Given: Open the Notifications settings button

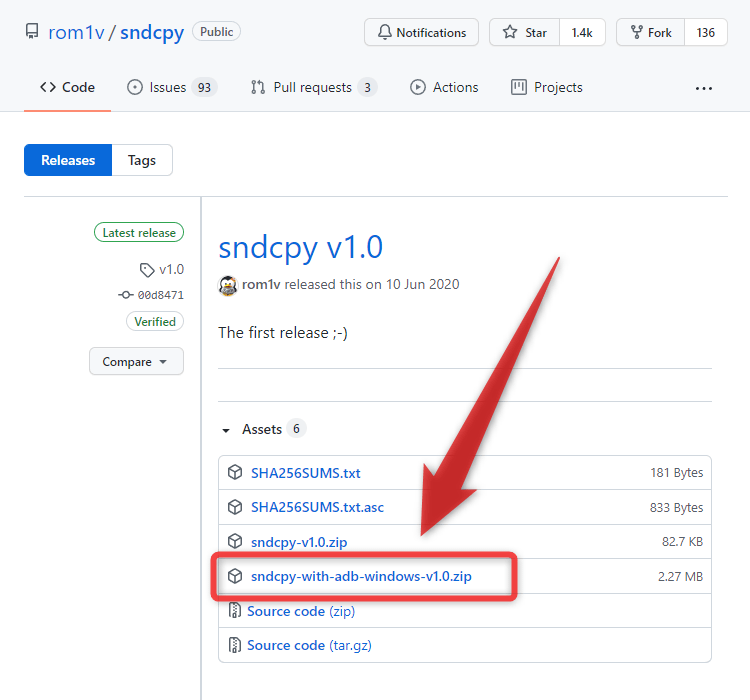Looking at the screenshot, I should 421,33.
